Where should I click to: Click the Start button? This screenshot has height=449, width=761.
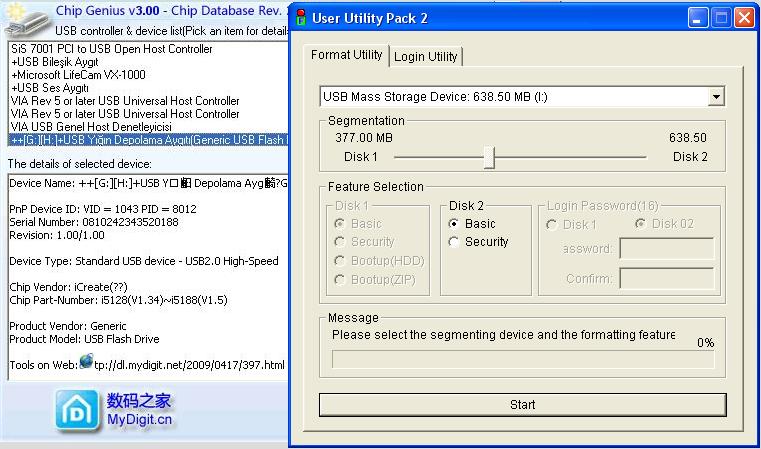(x=523, y=405)
